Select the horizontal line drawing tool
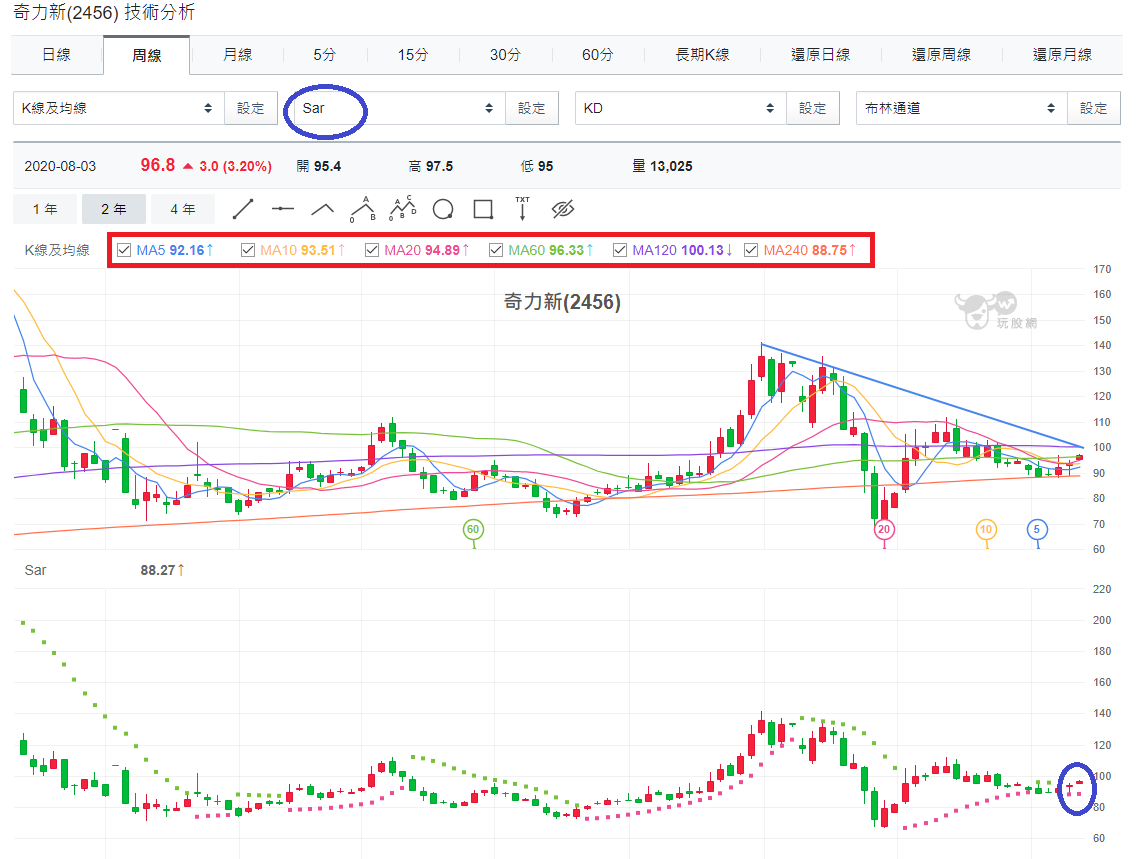The image size is (1142, 859). pos(283,209)
